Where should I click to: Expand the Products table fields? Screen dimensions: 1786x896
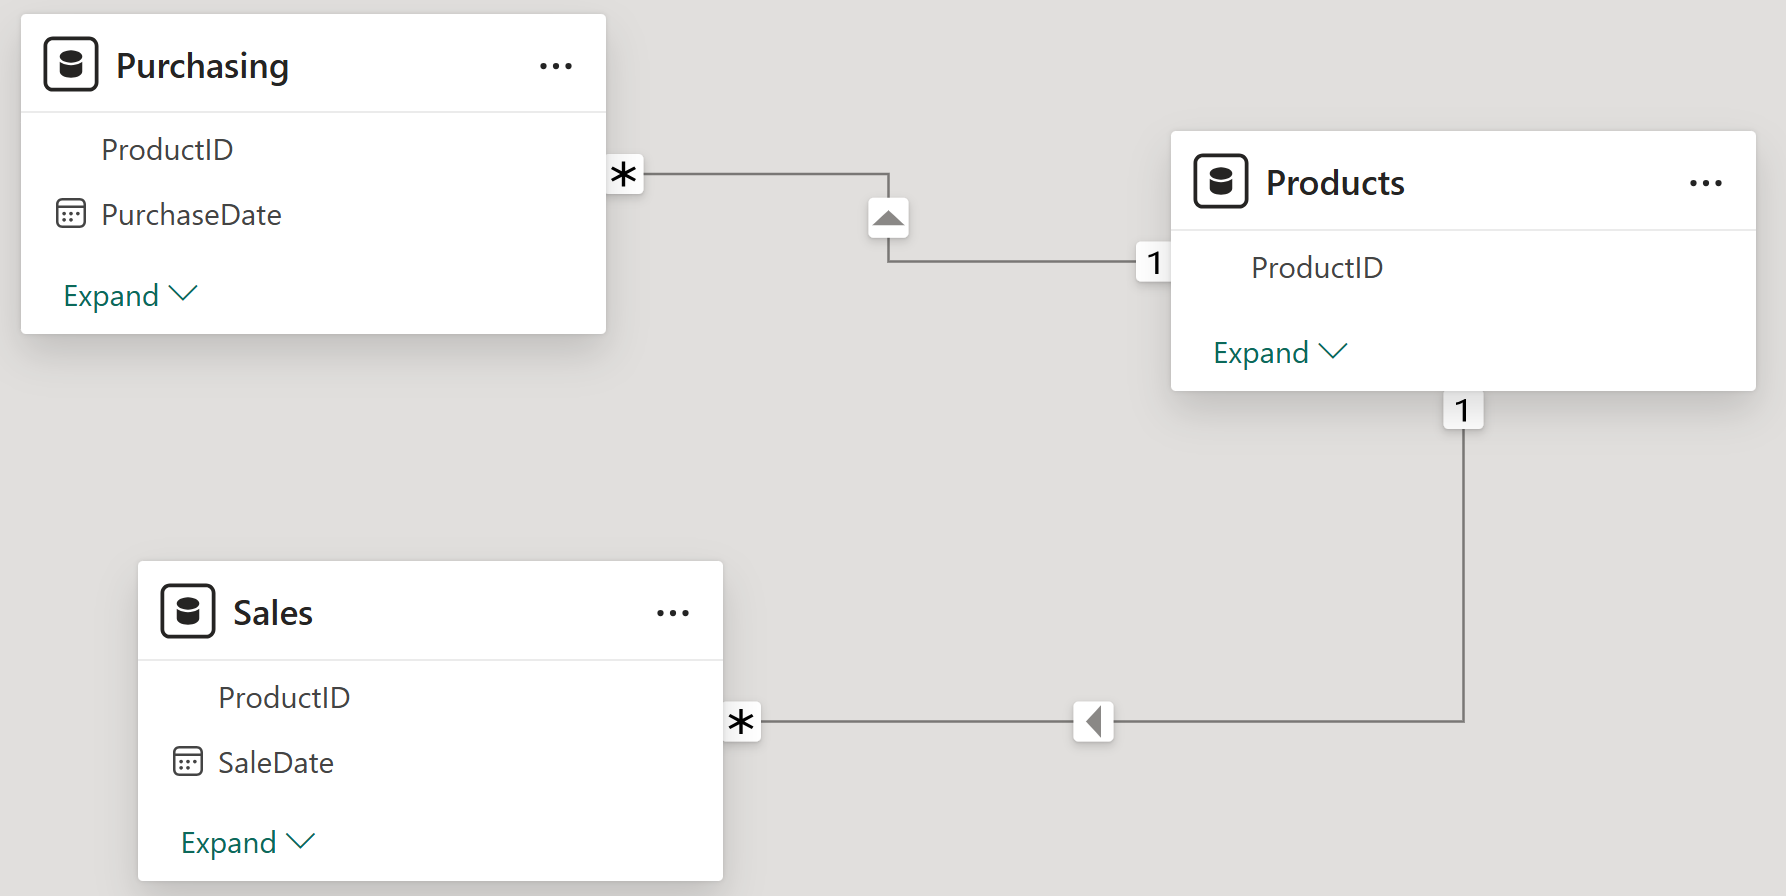click(1281, 352)
